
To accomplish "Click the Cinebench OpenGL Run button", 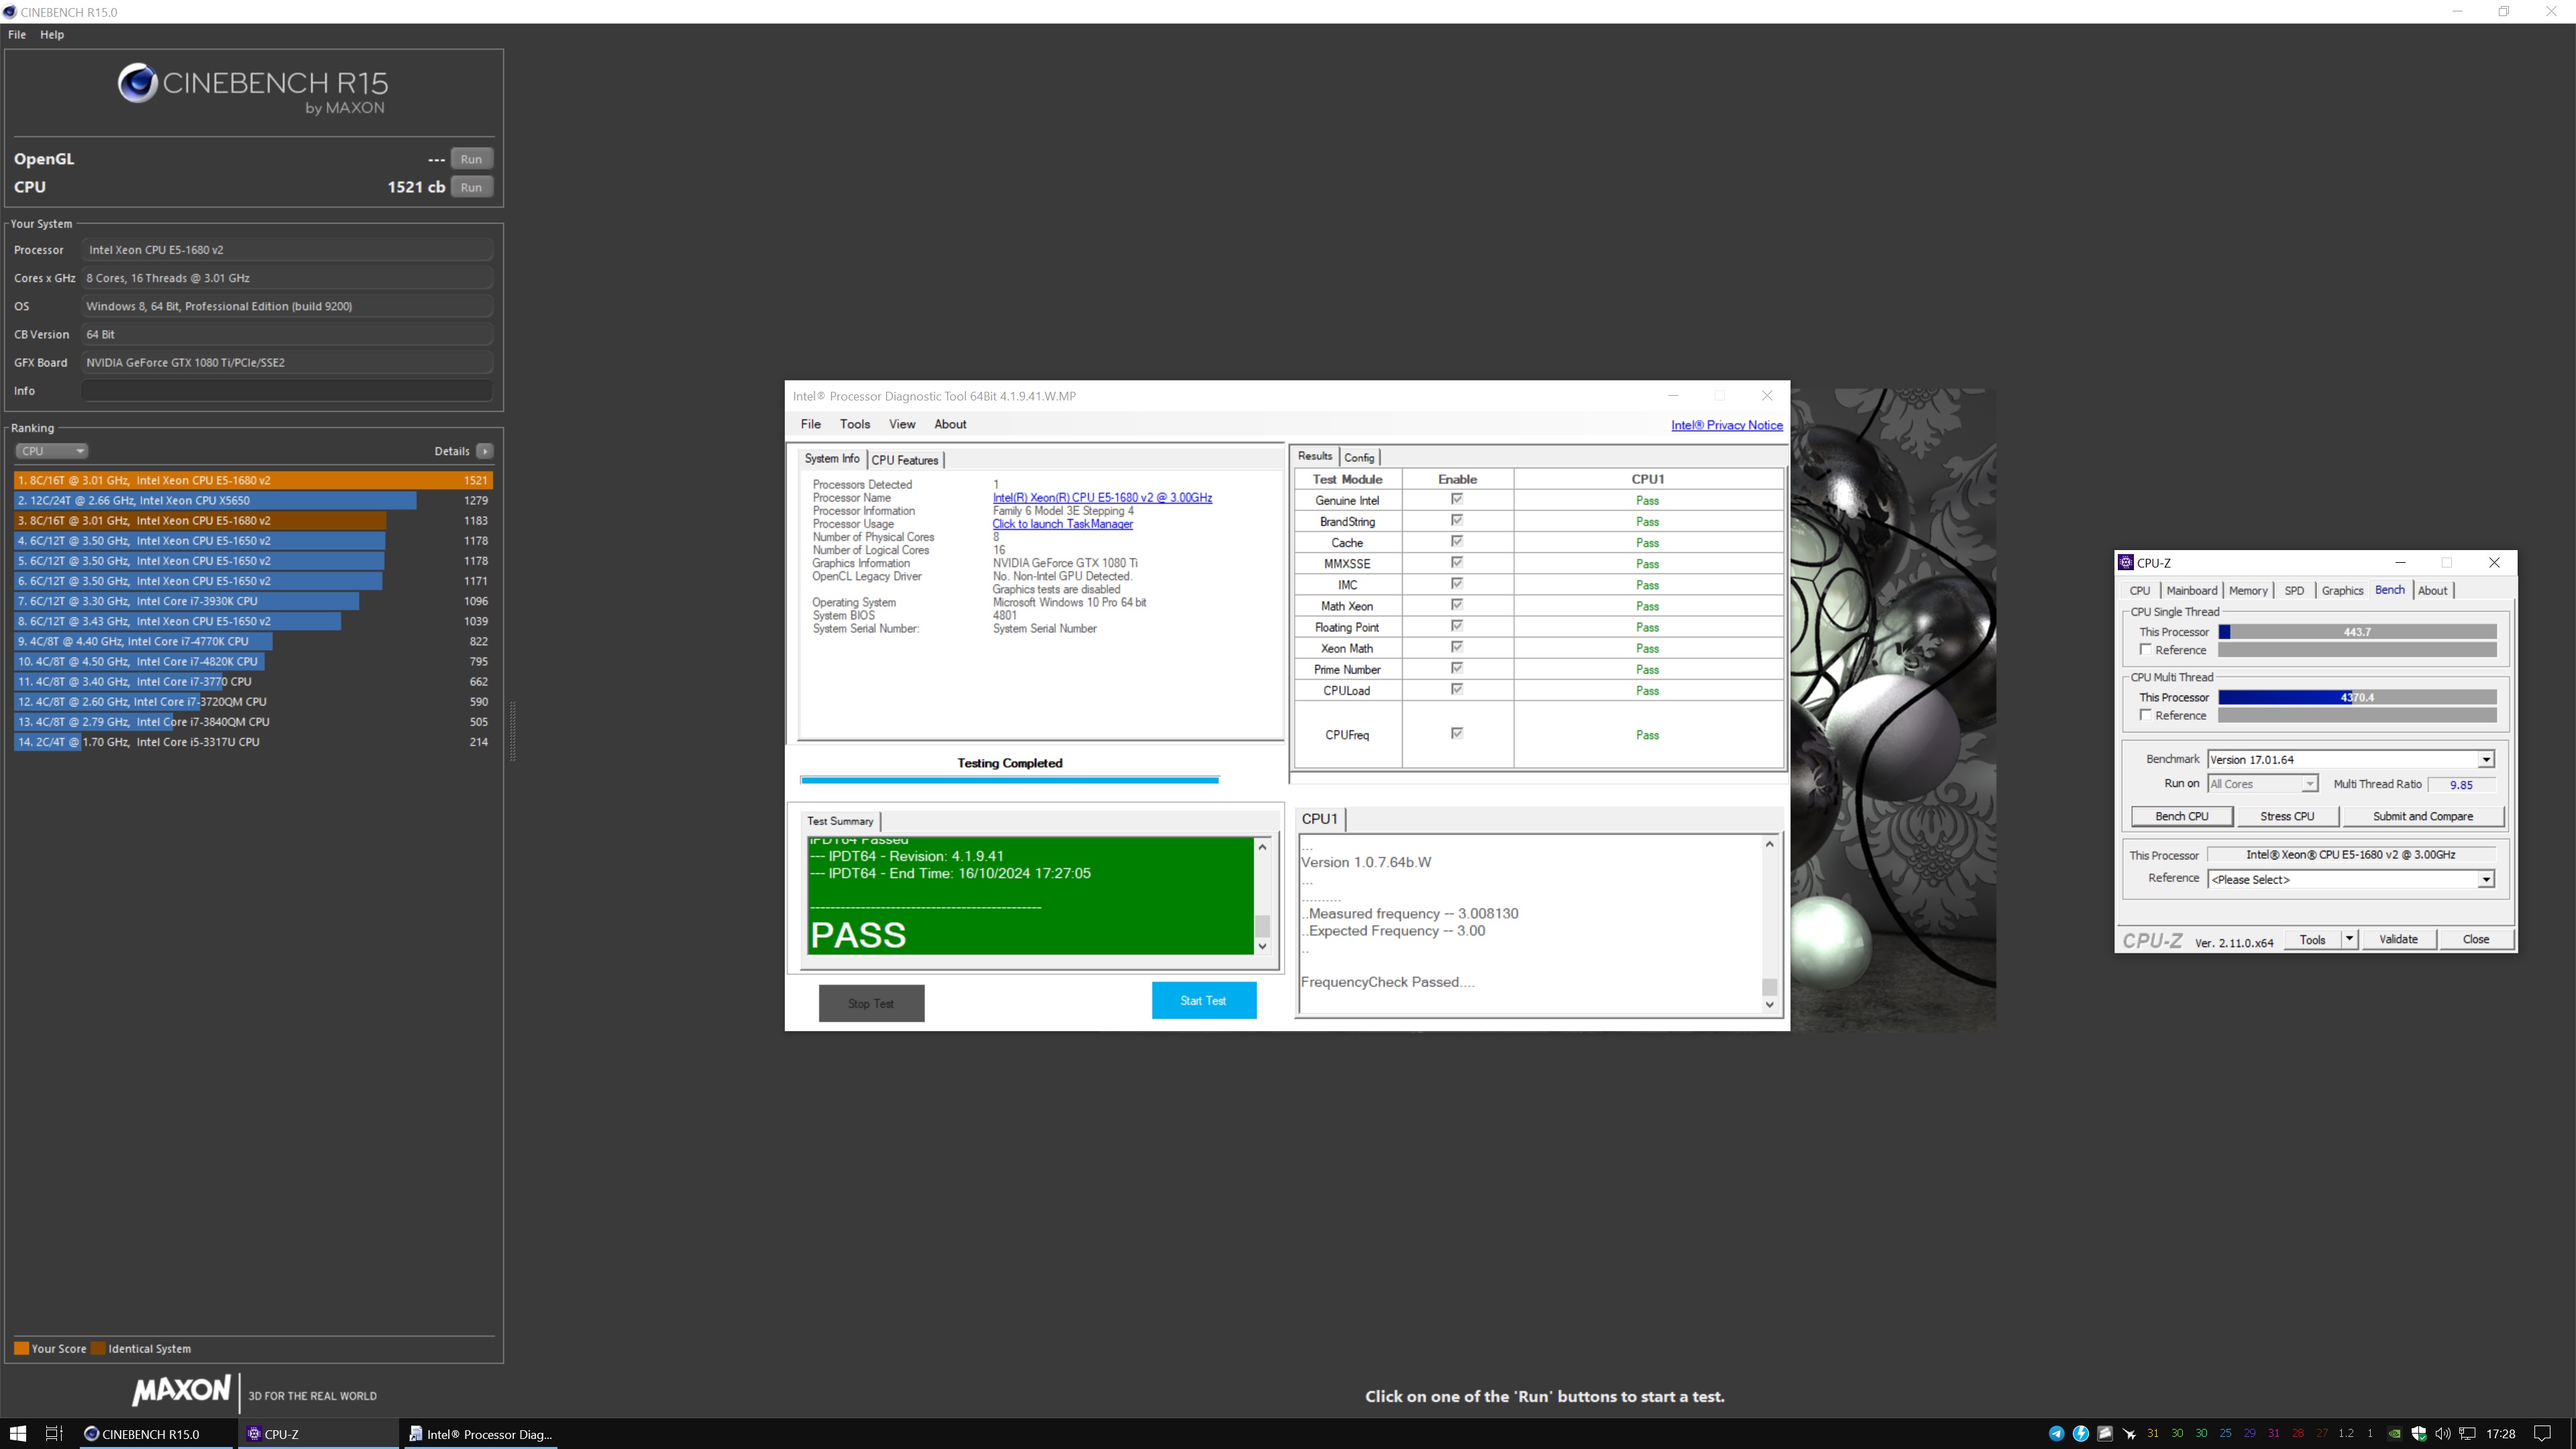I will [471, 159].
